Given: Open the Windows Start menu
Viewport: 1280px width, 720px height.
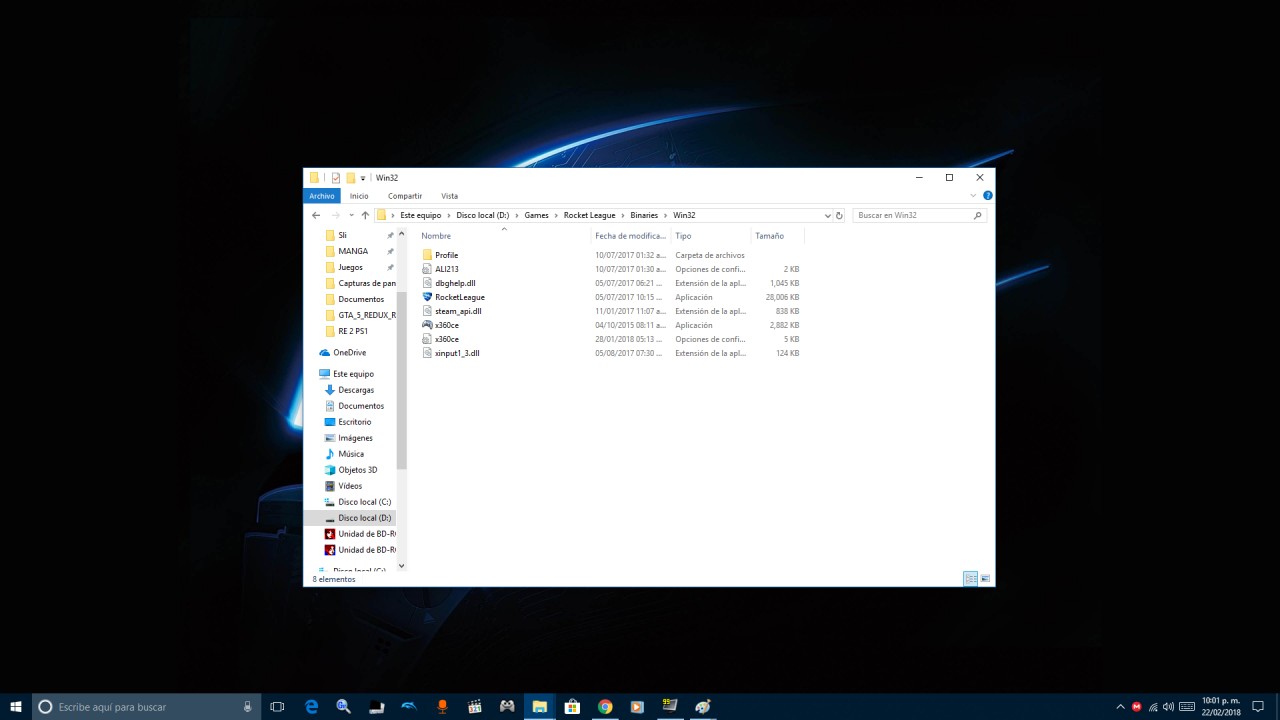Looking at the screenshot, I should pos(16,707).
